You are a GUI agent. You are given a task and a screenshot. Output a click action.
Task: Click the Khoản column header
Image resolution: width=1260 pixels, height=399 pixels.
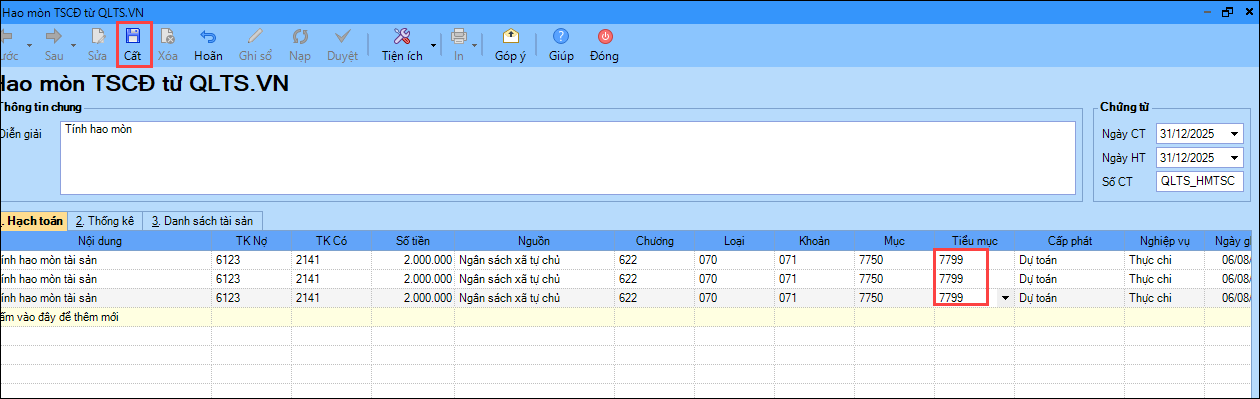coord(815,241)
